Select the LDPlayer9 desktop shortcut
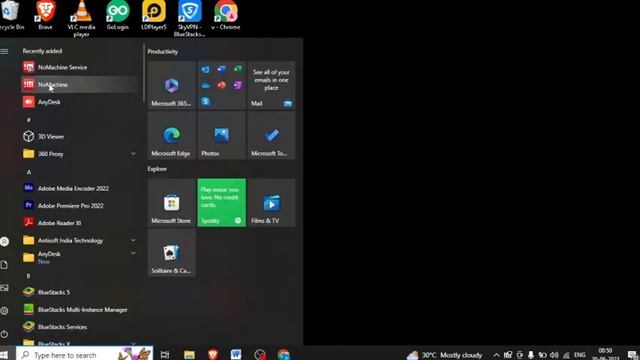The image size is (640, 360). [154, 16]
